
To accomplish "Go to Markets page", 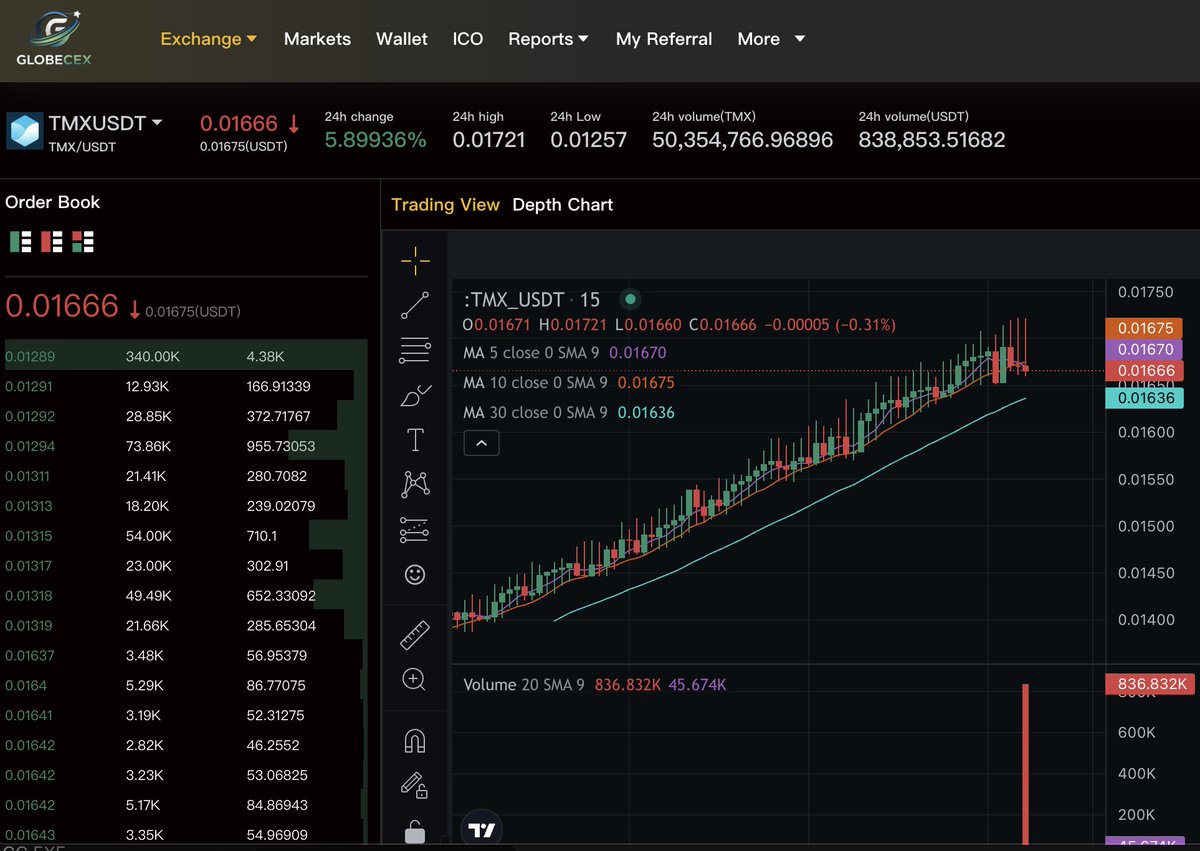I will (317, 39).
